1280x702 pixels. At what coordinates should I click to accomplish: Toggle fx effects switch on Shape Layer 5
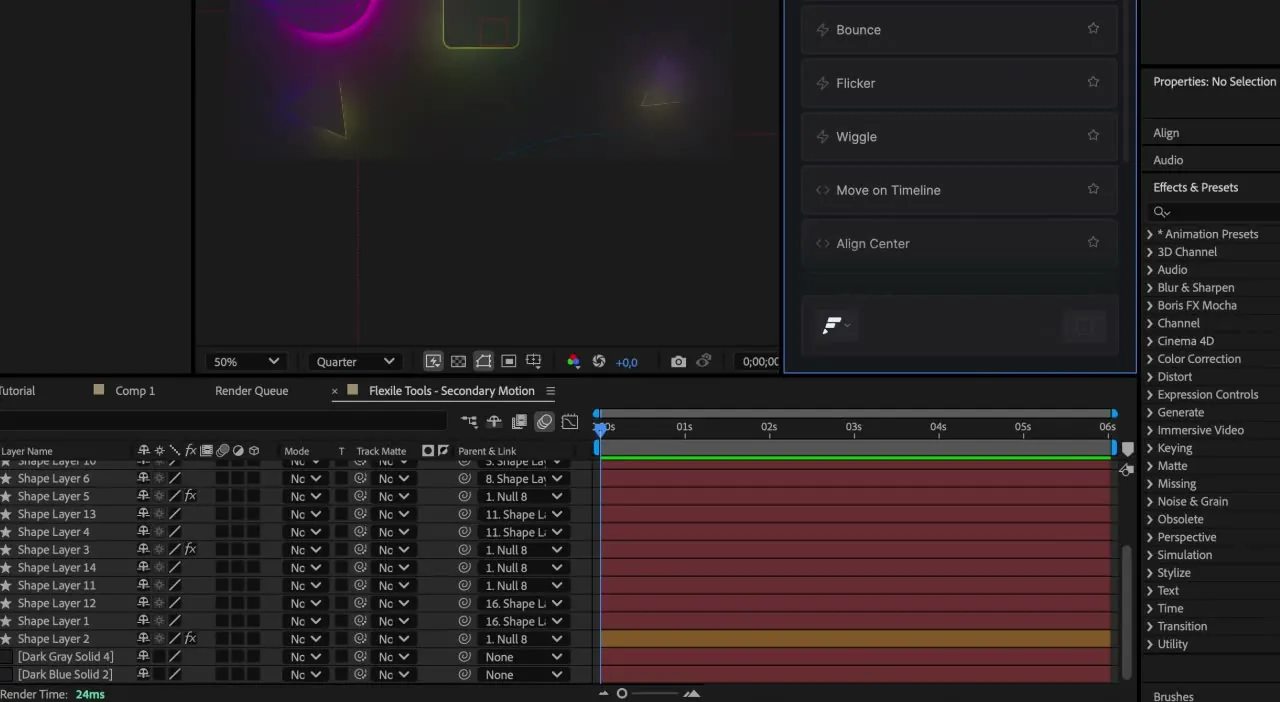pos(190,496)
